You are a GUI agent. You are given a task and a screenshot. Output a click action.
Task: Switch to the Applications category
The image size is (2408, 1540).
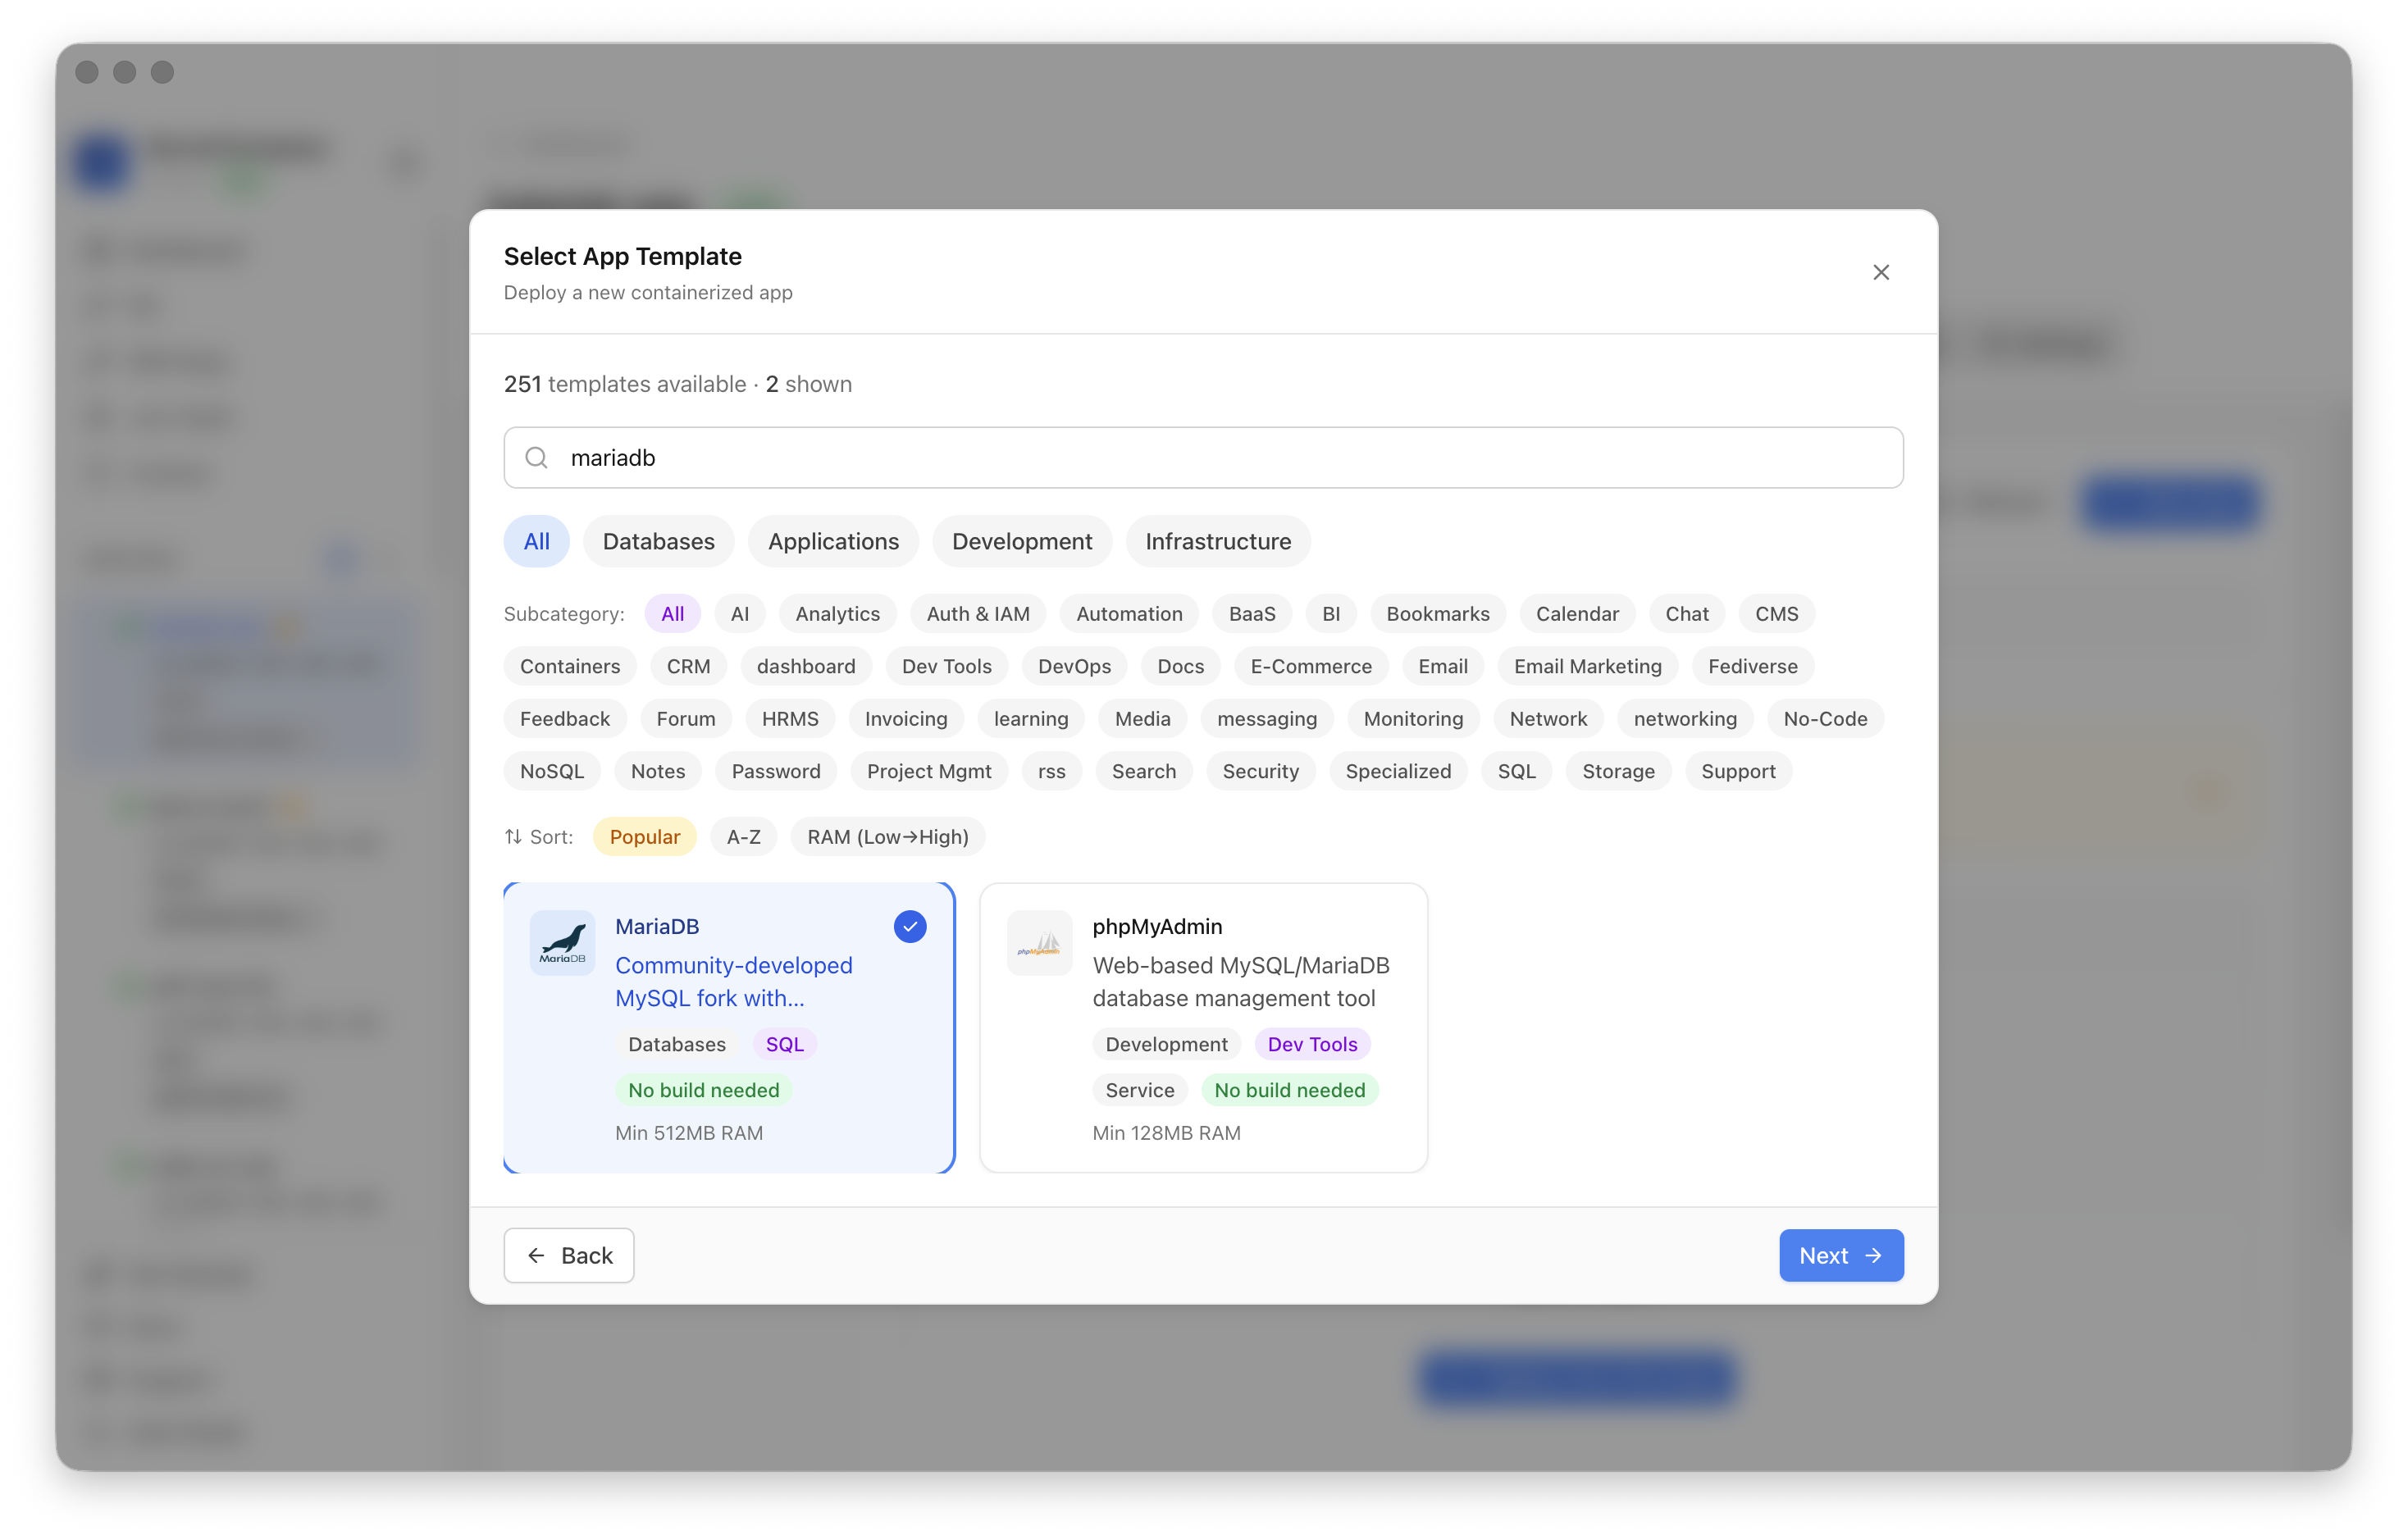tap(833, 541)
